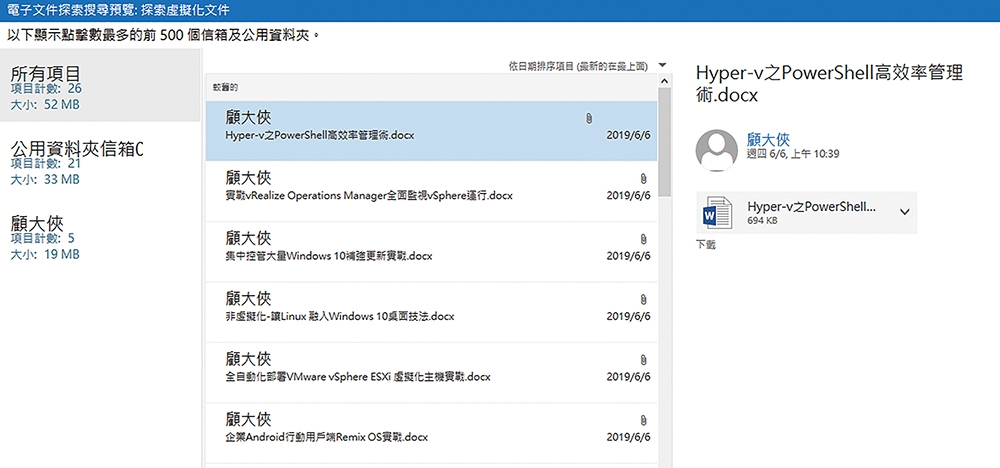Select message 實戰vRealize Operations Manager全面監視vSphere運行.docx
Viewport: 1000px width, 468px height.
coord(430,191)
